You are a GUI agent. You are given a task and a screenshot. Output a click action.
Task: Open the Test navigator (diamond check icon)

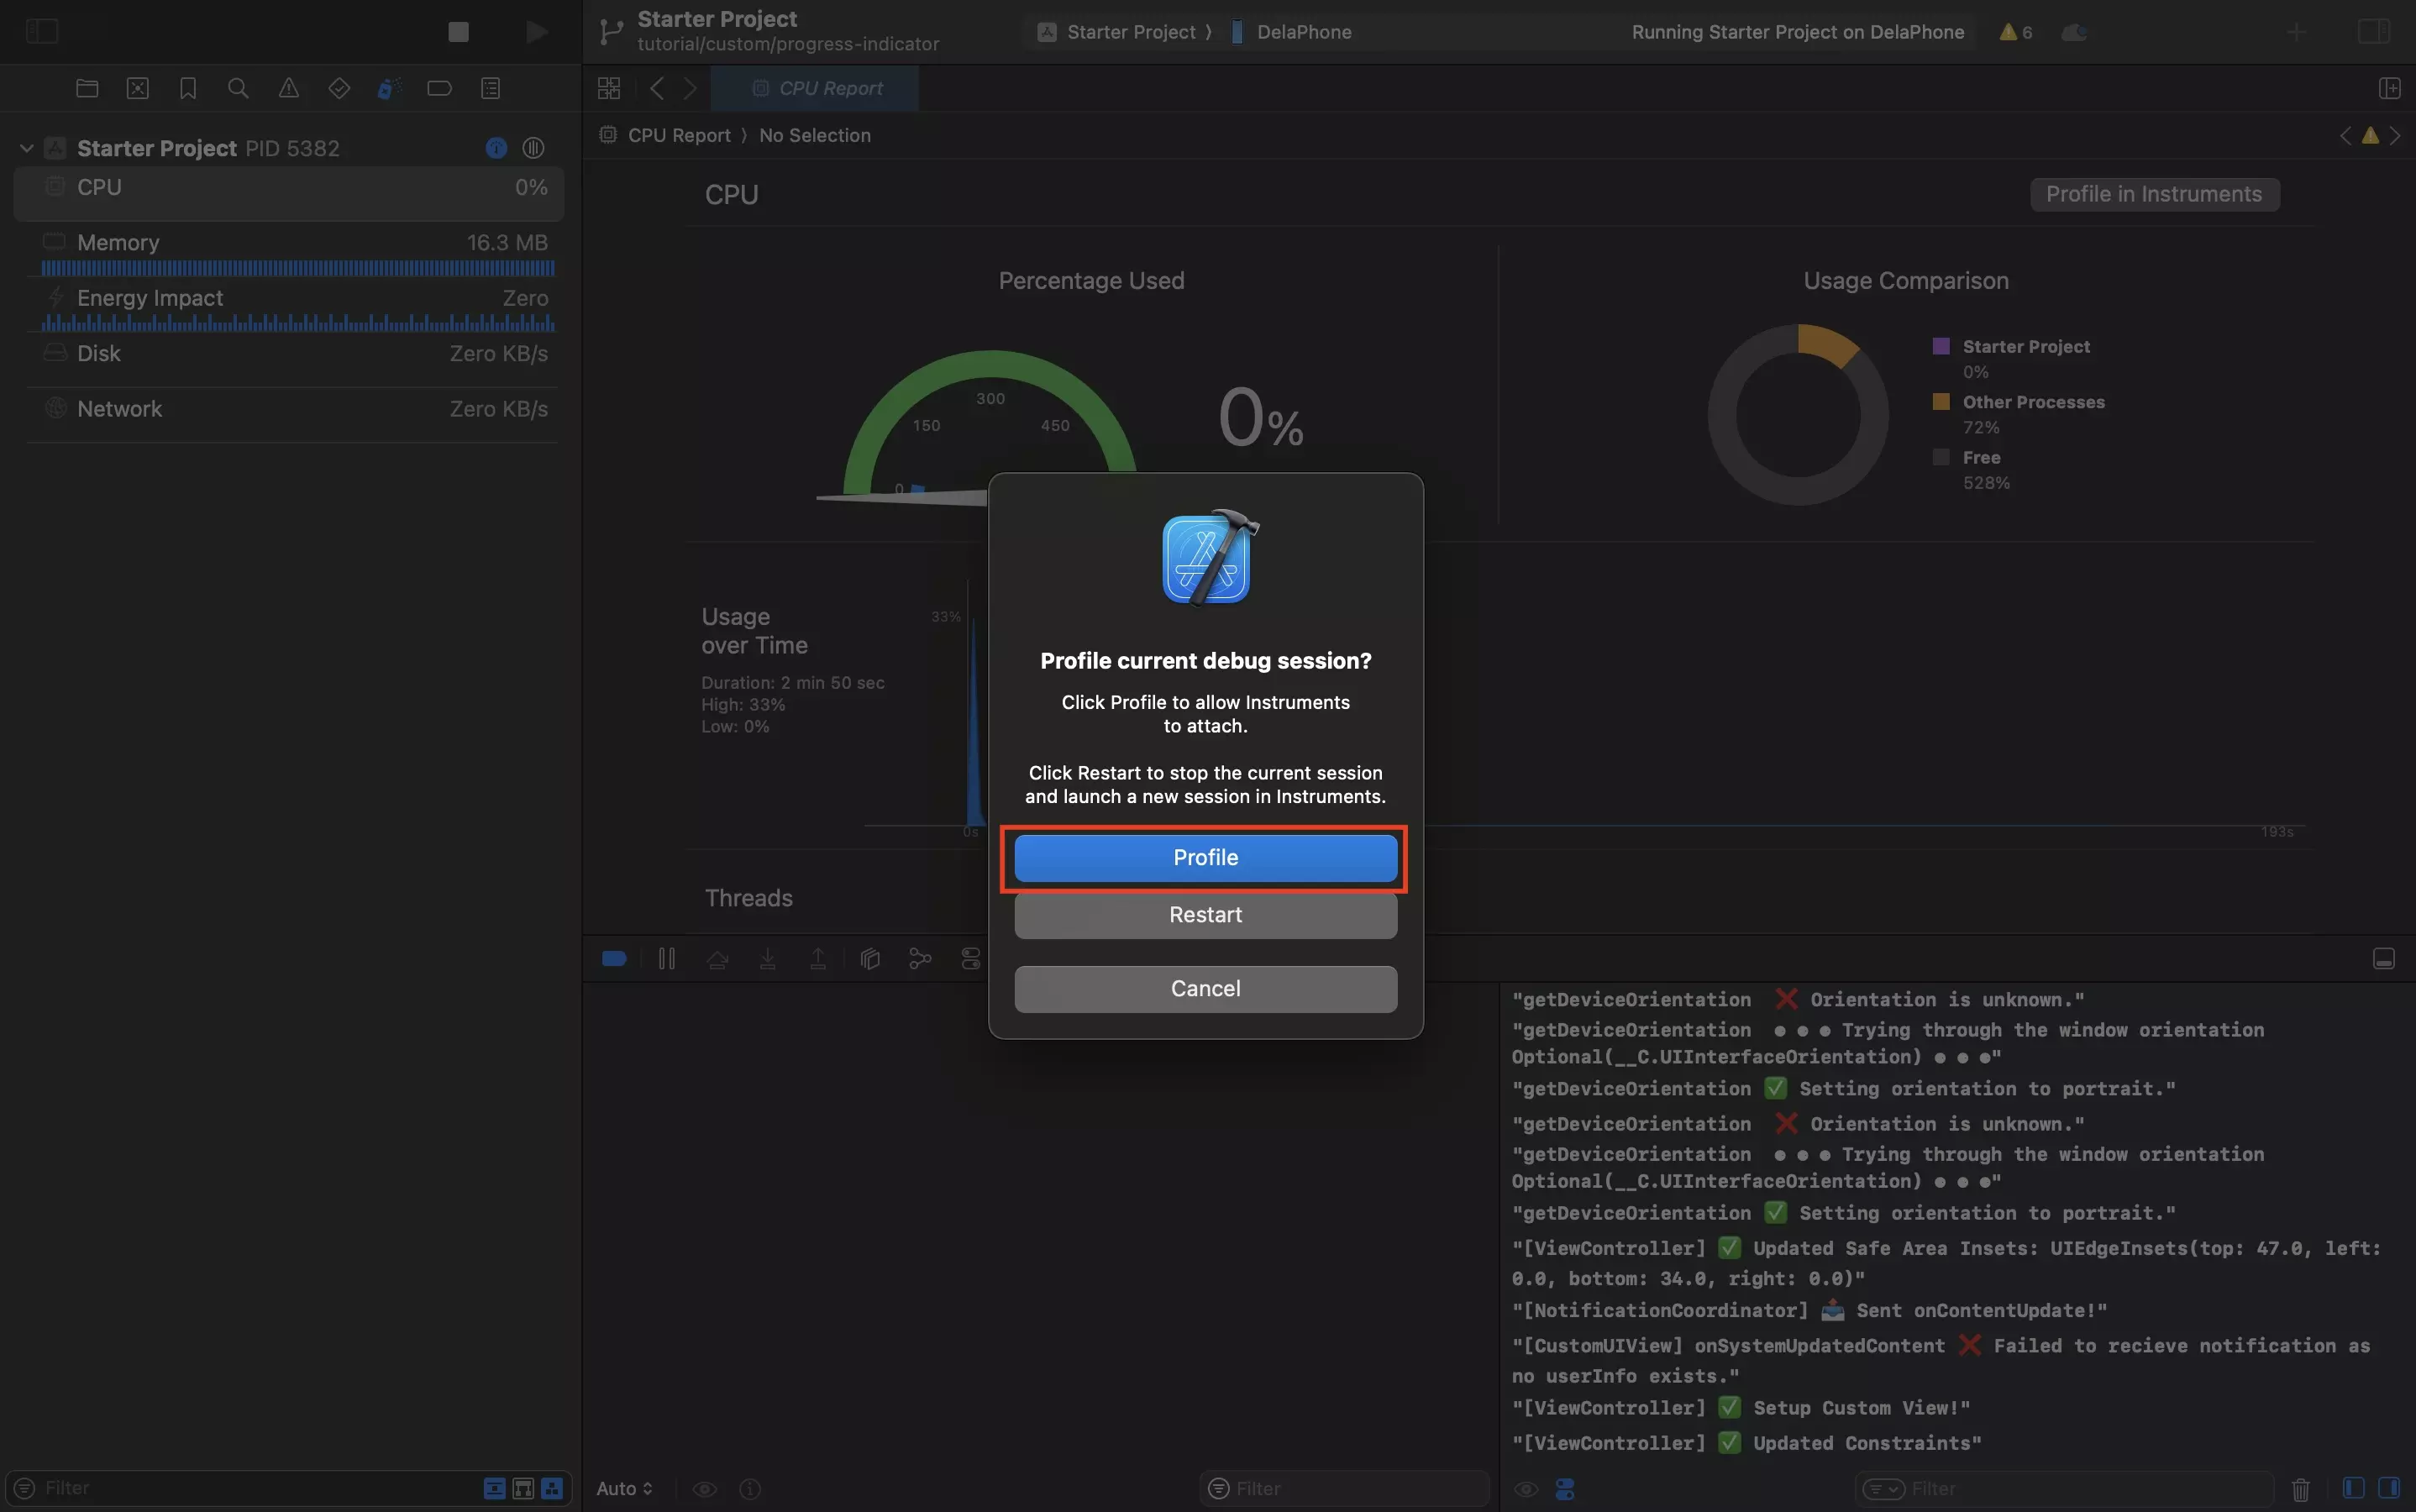click(x=339, y=88)
